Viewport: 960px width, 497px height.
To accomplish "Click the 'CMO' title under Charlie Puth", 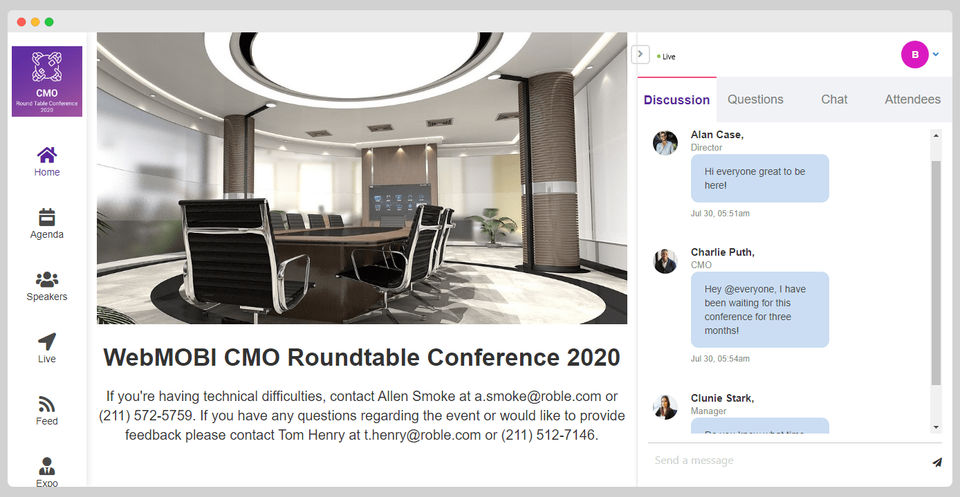I will point(701,265).
